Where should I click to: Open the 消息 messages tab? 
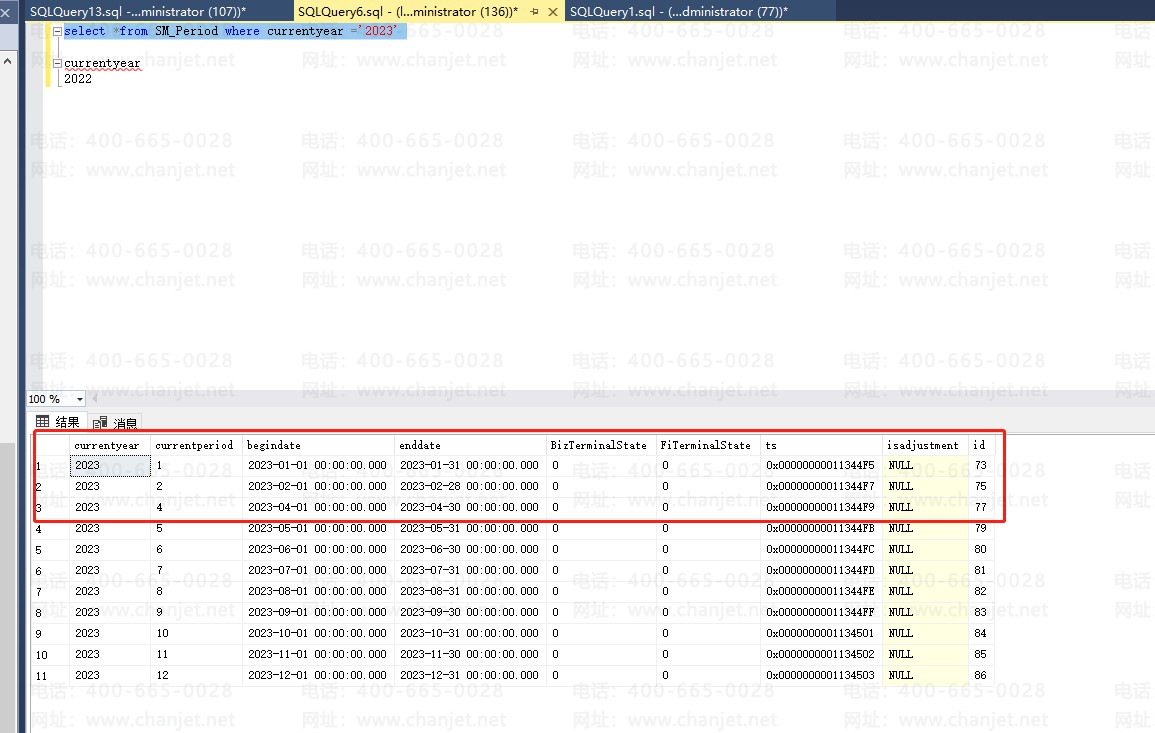(116, 423)
